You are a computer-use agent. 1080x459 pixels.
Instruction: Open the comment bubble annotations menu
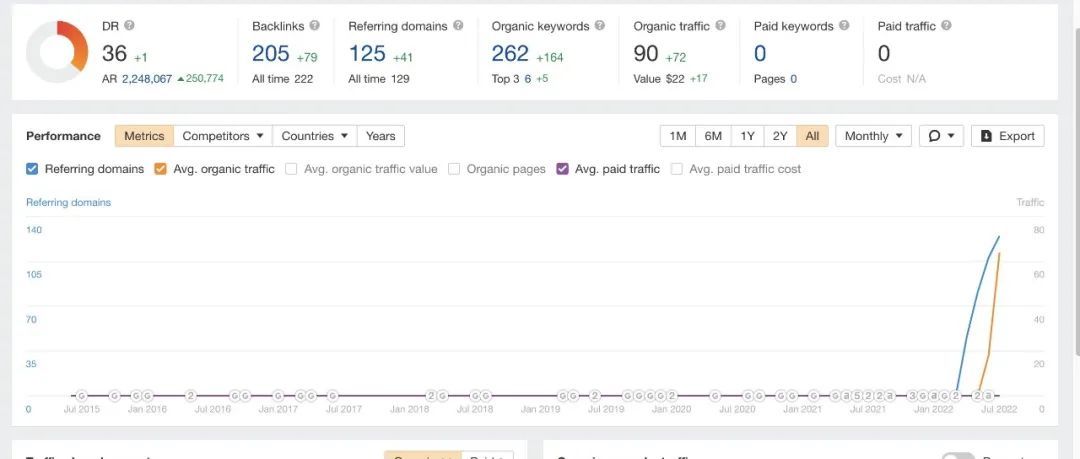[x=941, y=136]
